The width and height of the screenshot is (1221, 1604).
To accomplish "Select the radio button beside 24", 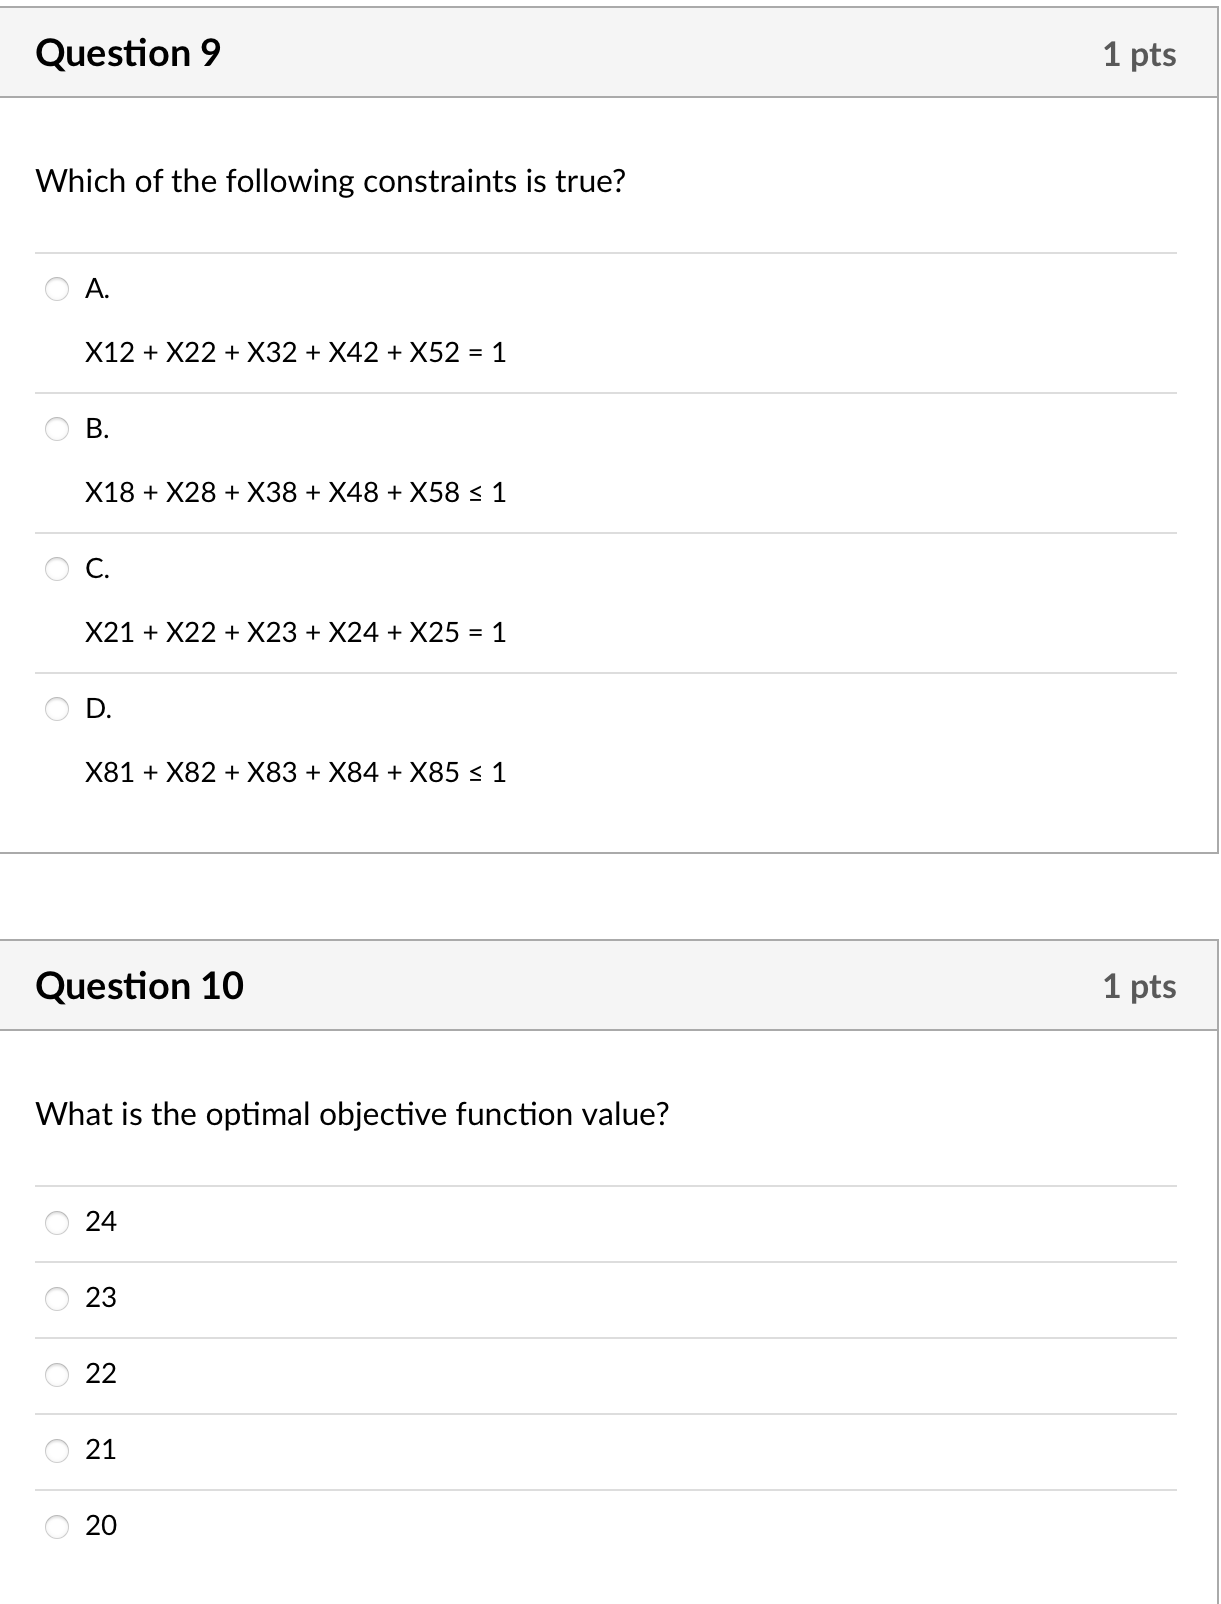I will [58, 1222].
